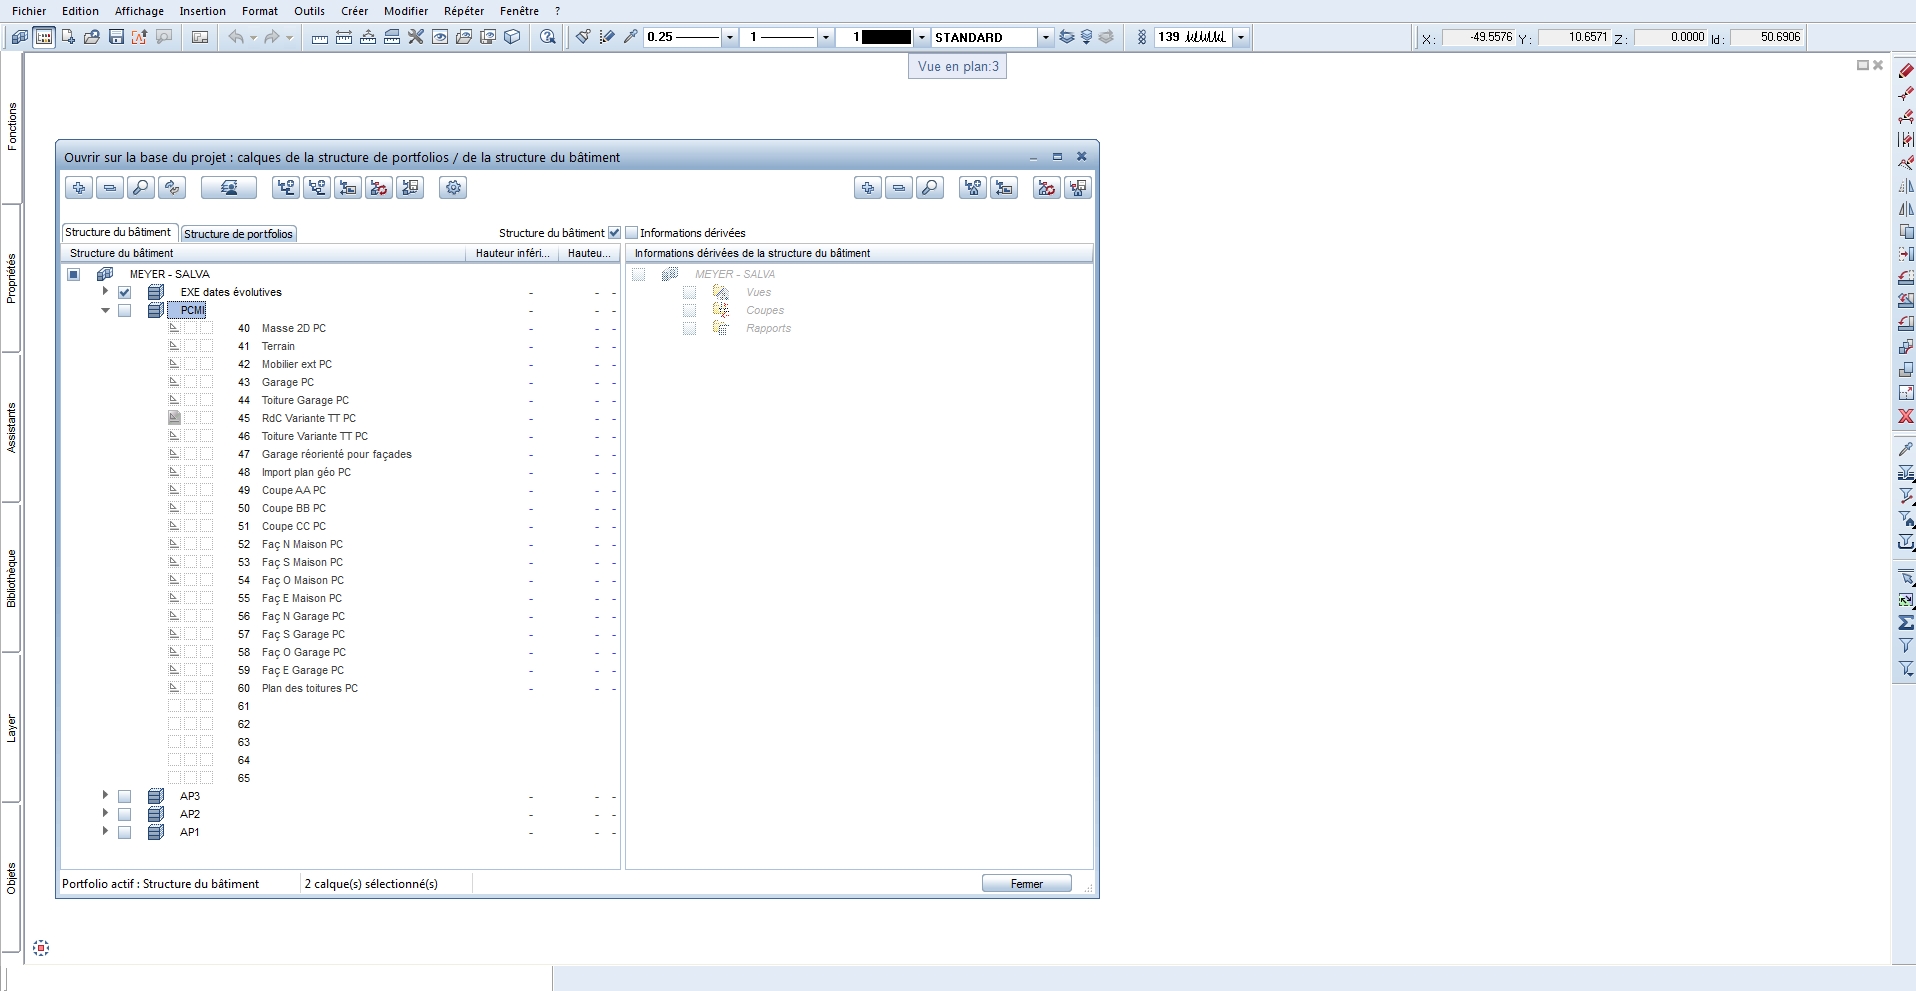Expand the AP3 node

[105, 796]
